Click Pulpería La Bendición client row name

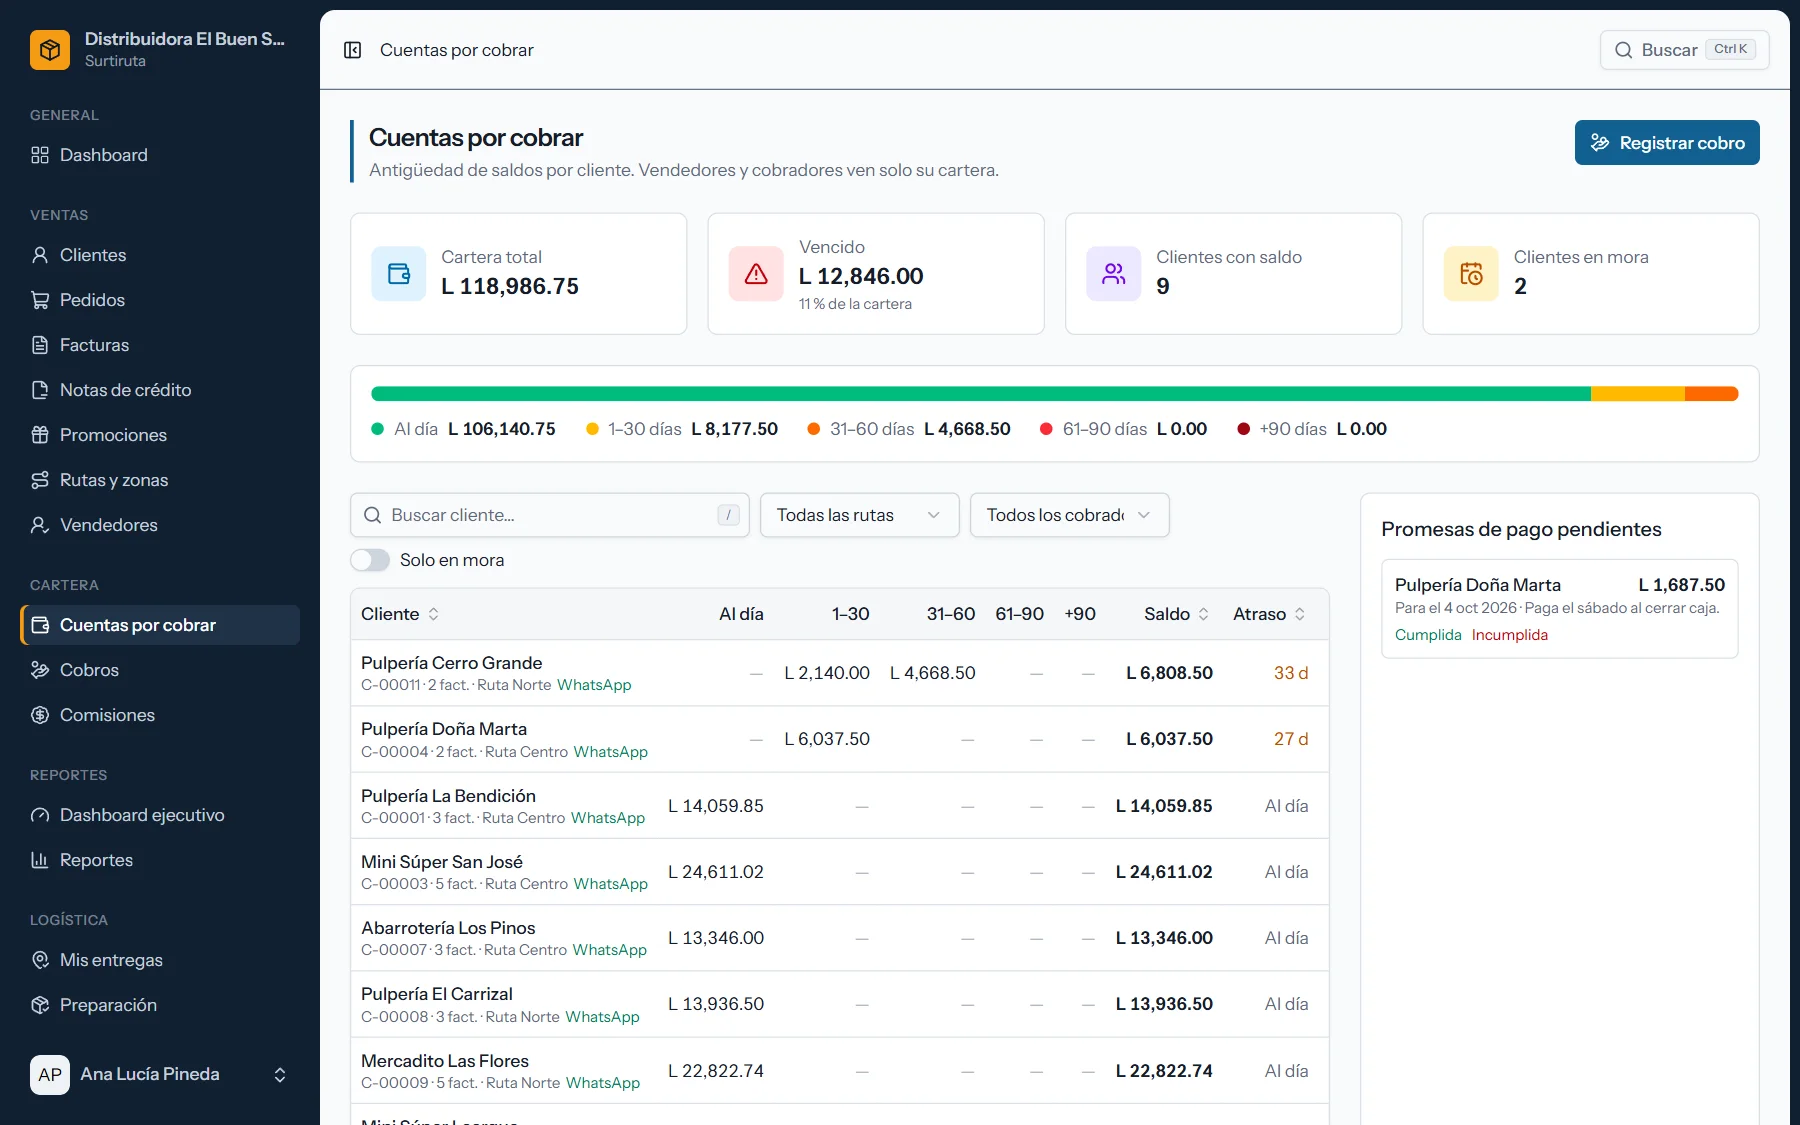[448, 796]
